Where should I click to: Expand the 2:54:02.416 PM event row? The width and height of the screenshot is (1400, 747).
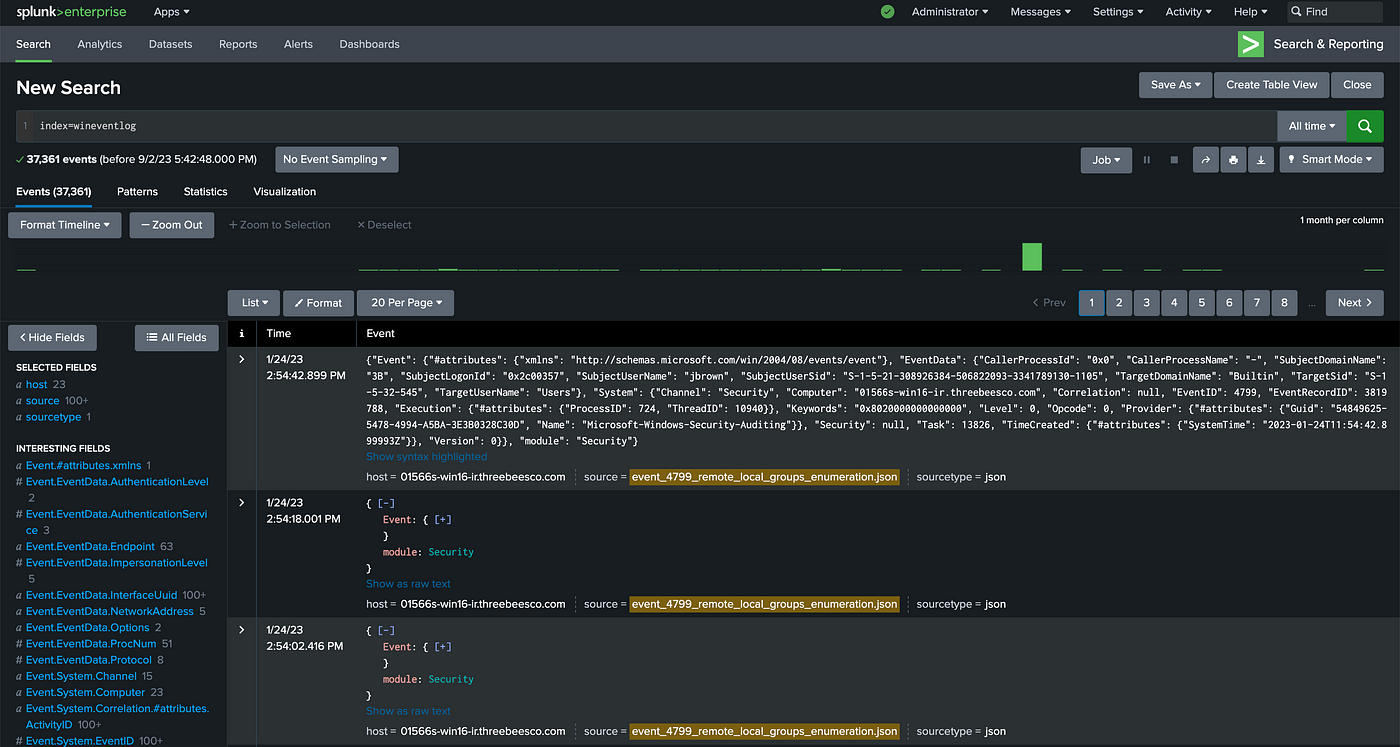point(241,629)
